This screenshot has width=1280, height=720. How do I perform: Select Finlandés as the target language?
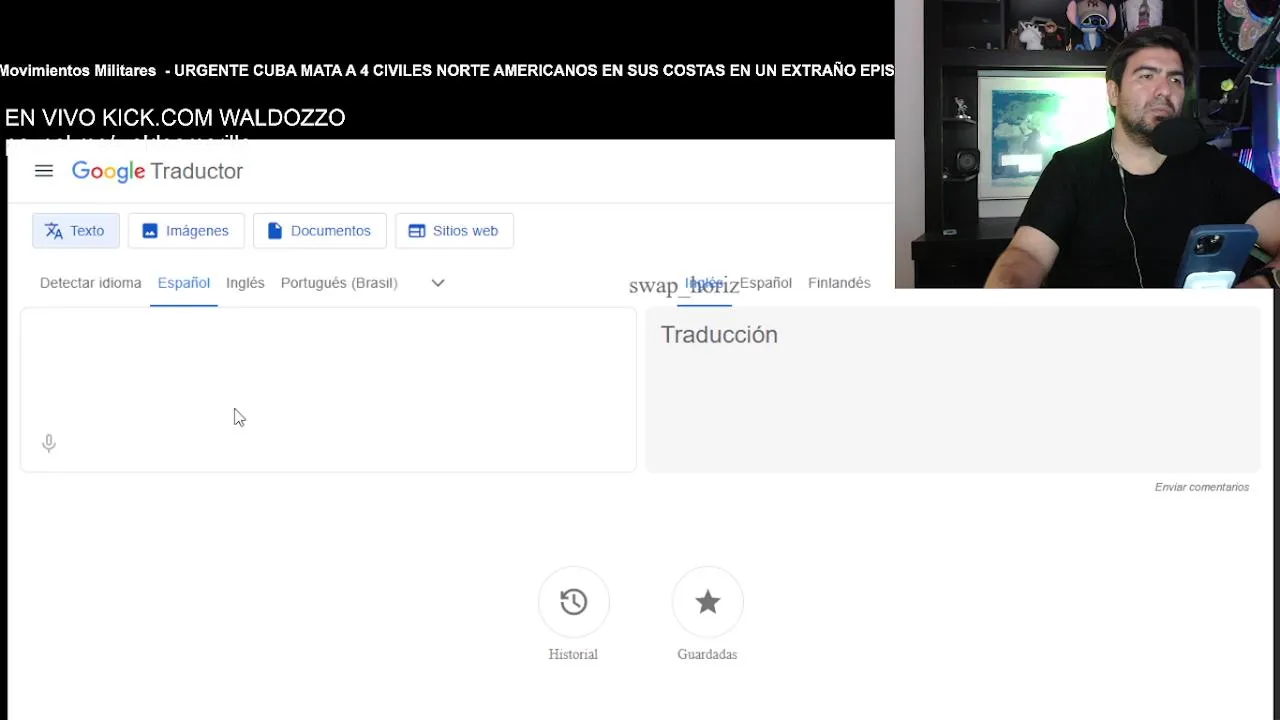tap(839, 283)
